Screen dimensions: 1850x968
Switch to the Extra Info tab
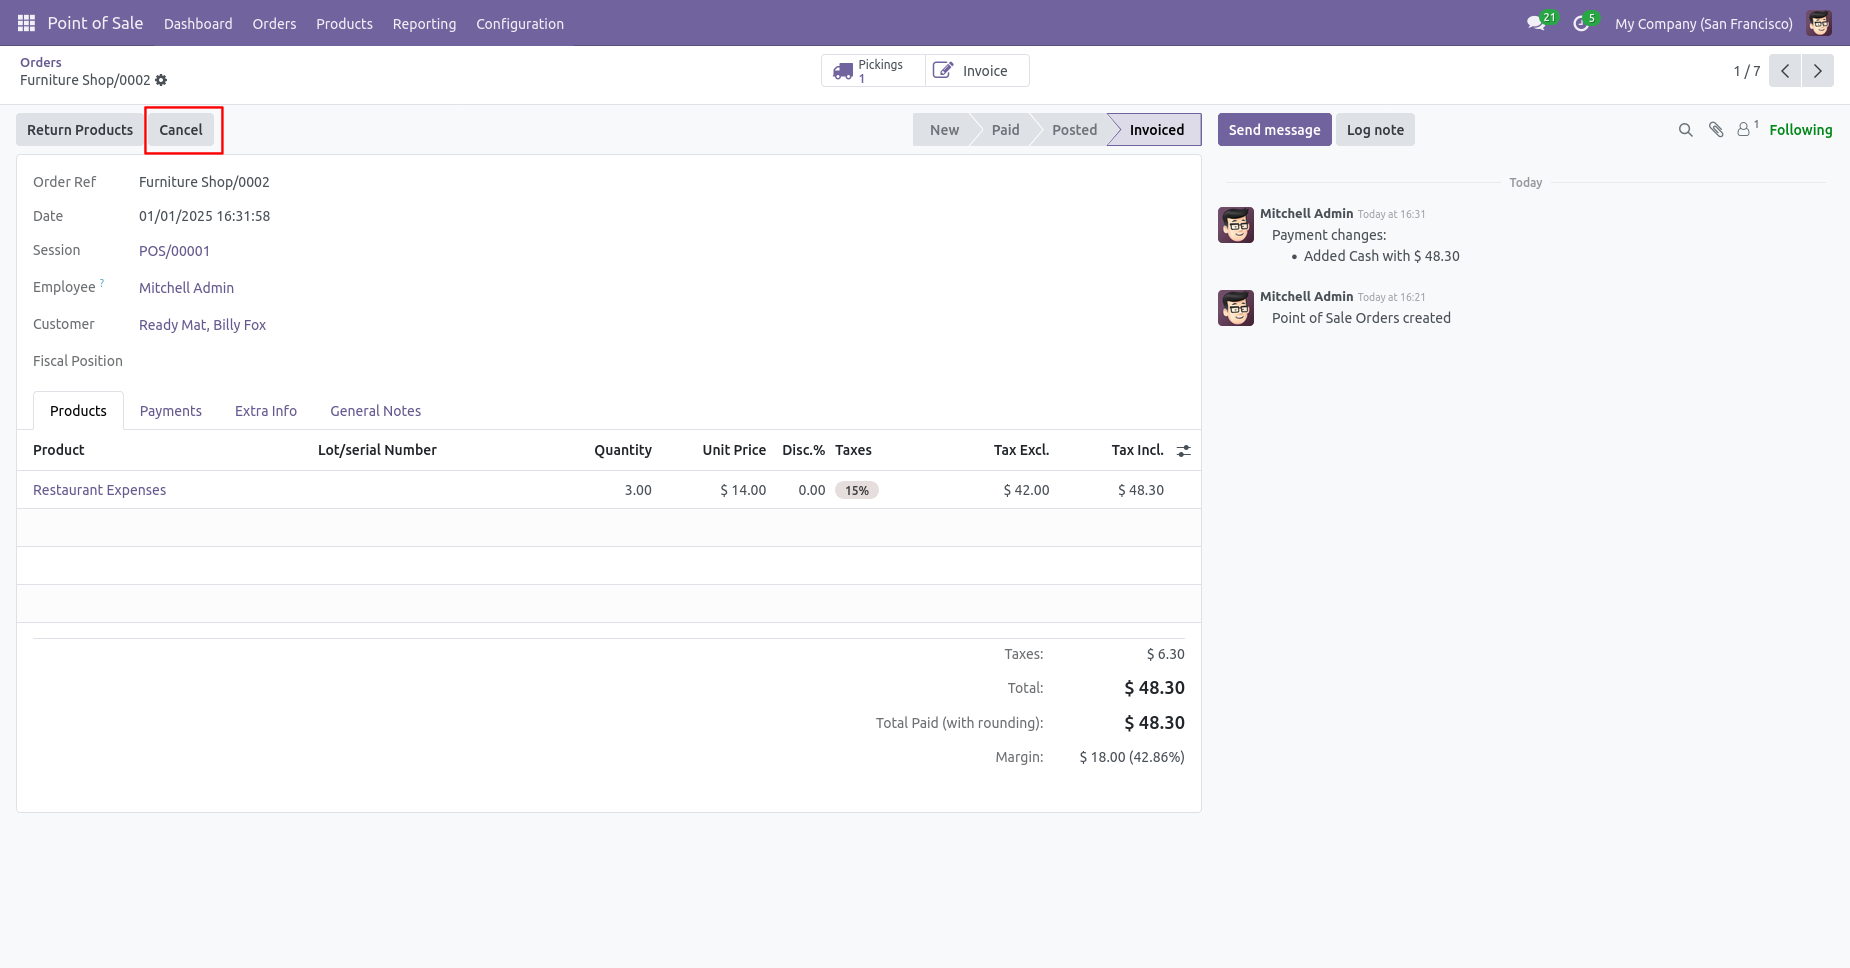point(266,411)
